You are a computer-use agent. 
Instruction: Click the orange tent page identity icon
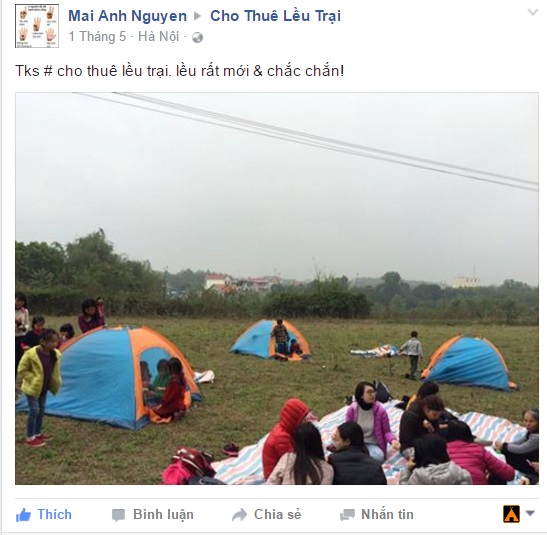click(x=511, y=514)
